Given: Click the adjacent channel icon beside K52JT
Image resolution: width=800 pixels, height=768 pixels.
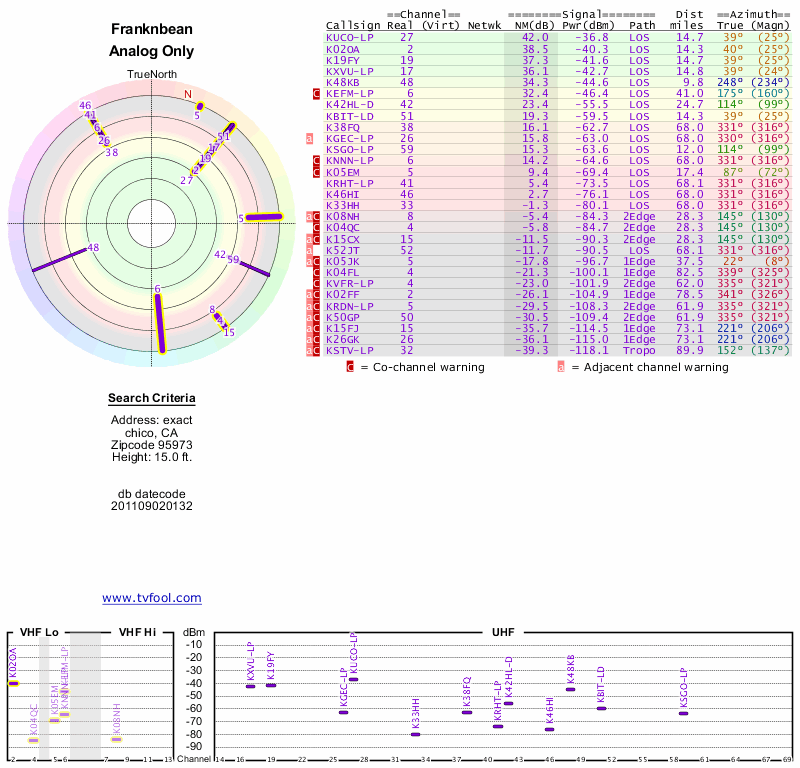Looking at the screenshot, I should click(x=310, y=250).
